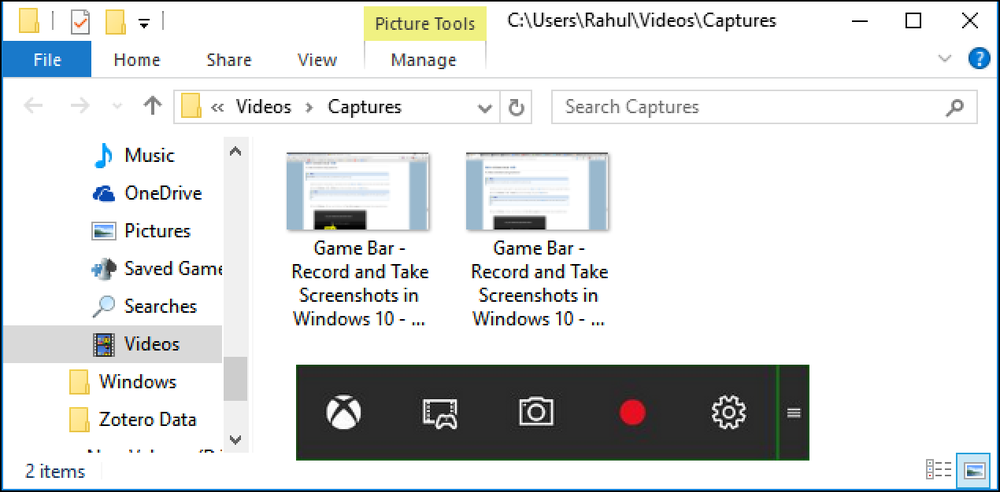The image size is (1000, 492).
Task: Open the Manage tab
Action: pyautogui.click(x=423, y=60)
